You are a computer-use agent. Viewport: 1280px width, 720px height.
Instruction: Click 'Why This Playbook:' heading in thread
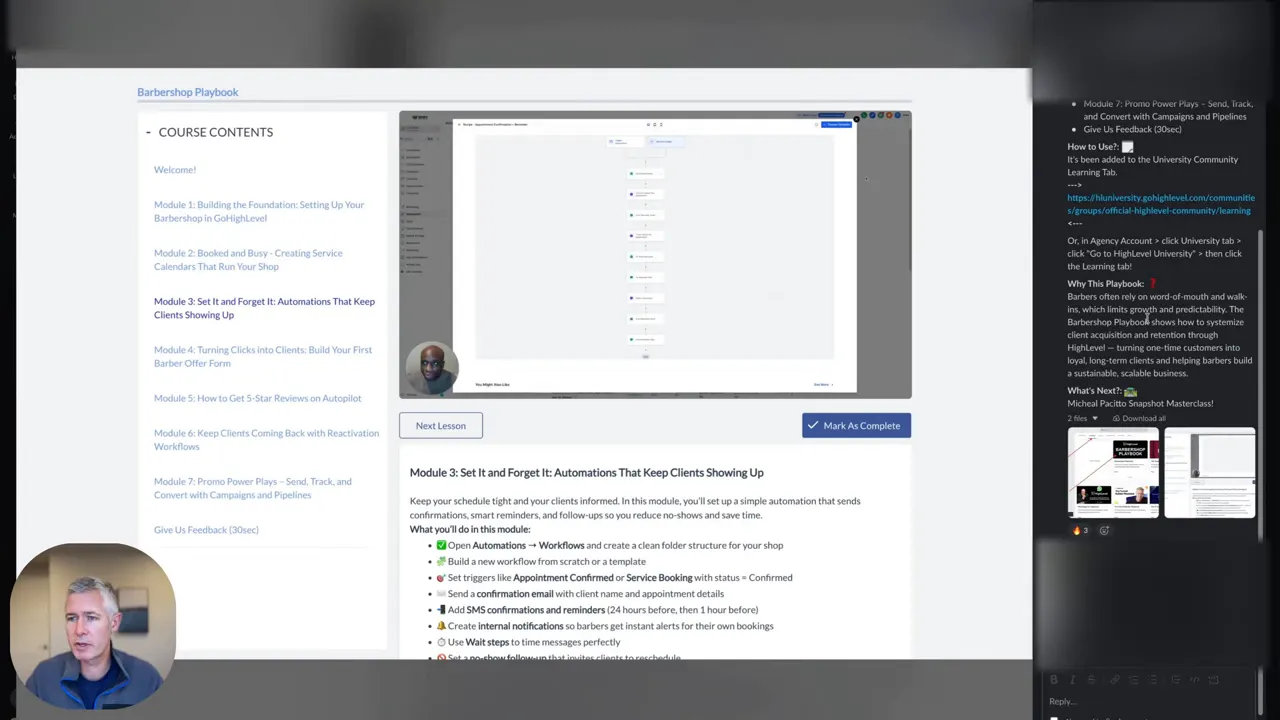[1105, 284]
